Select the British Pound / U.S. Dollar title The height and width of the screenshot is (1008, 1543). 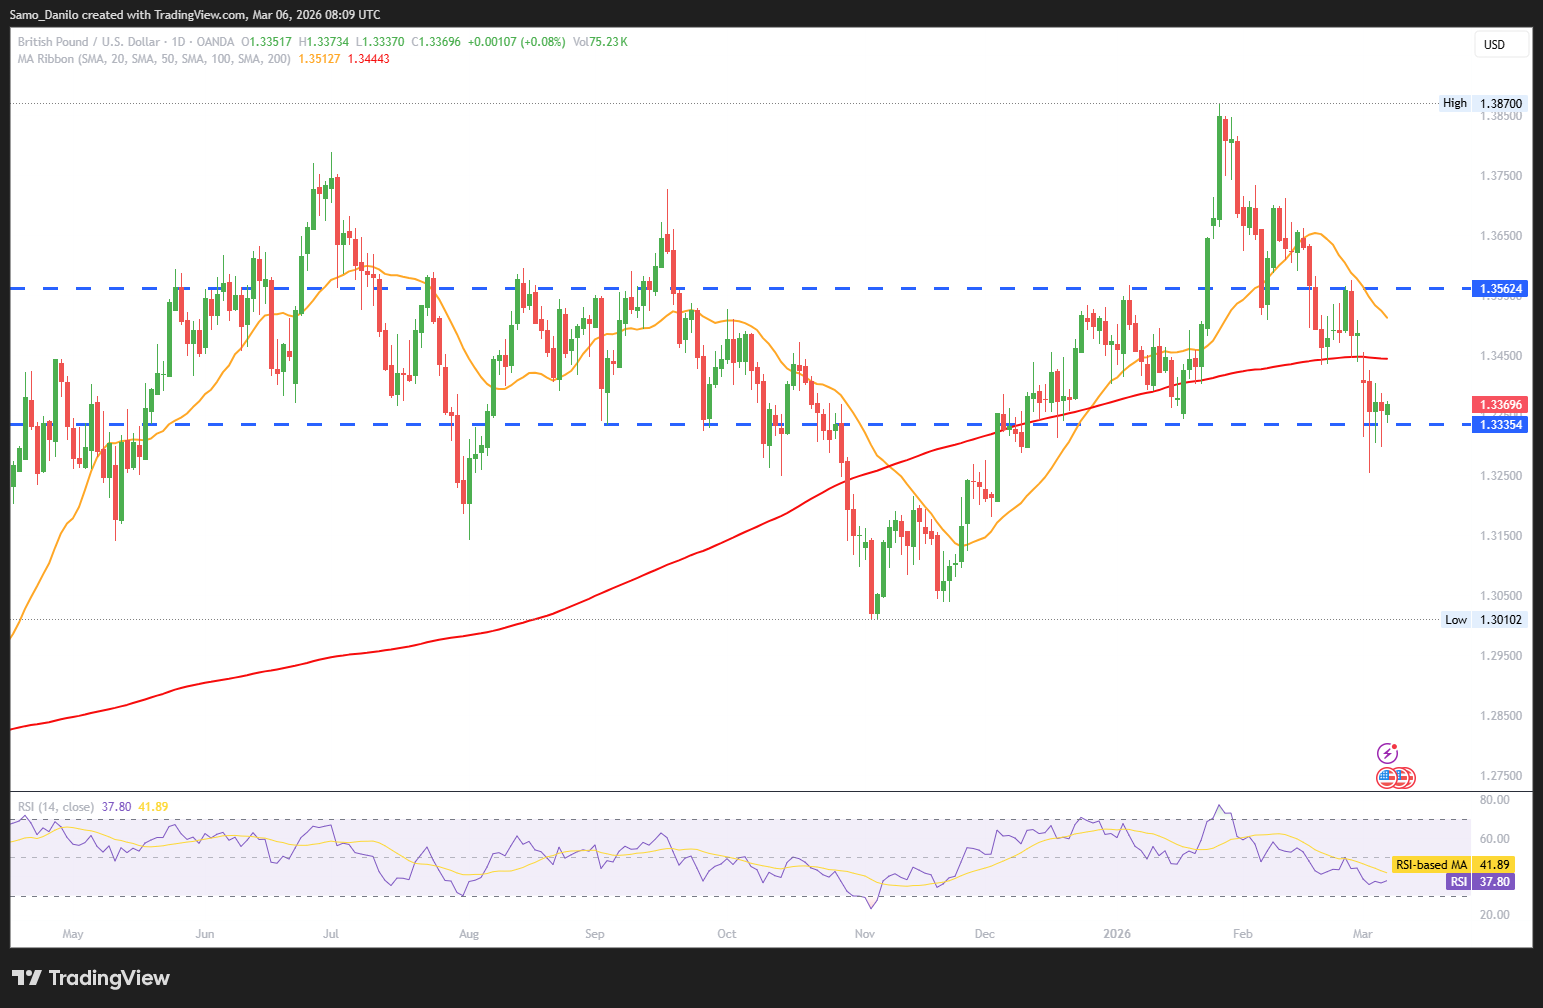coord(88,42)
